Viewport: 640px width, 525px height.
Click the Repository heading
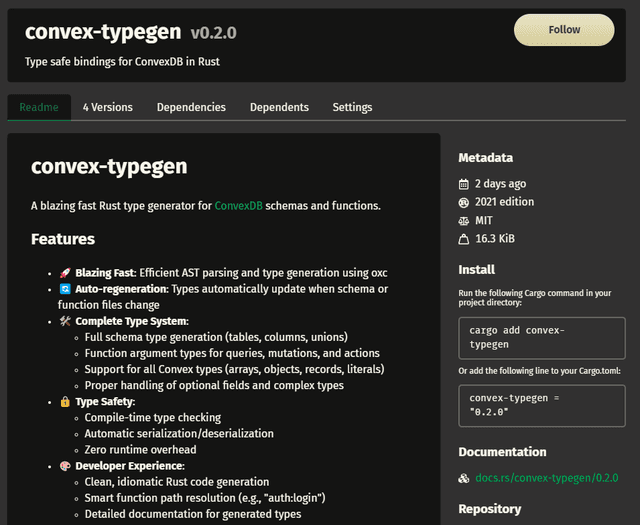[x=489, y=509]
